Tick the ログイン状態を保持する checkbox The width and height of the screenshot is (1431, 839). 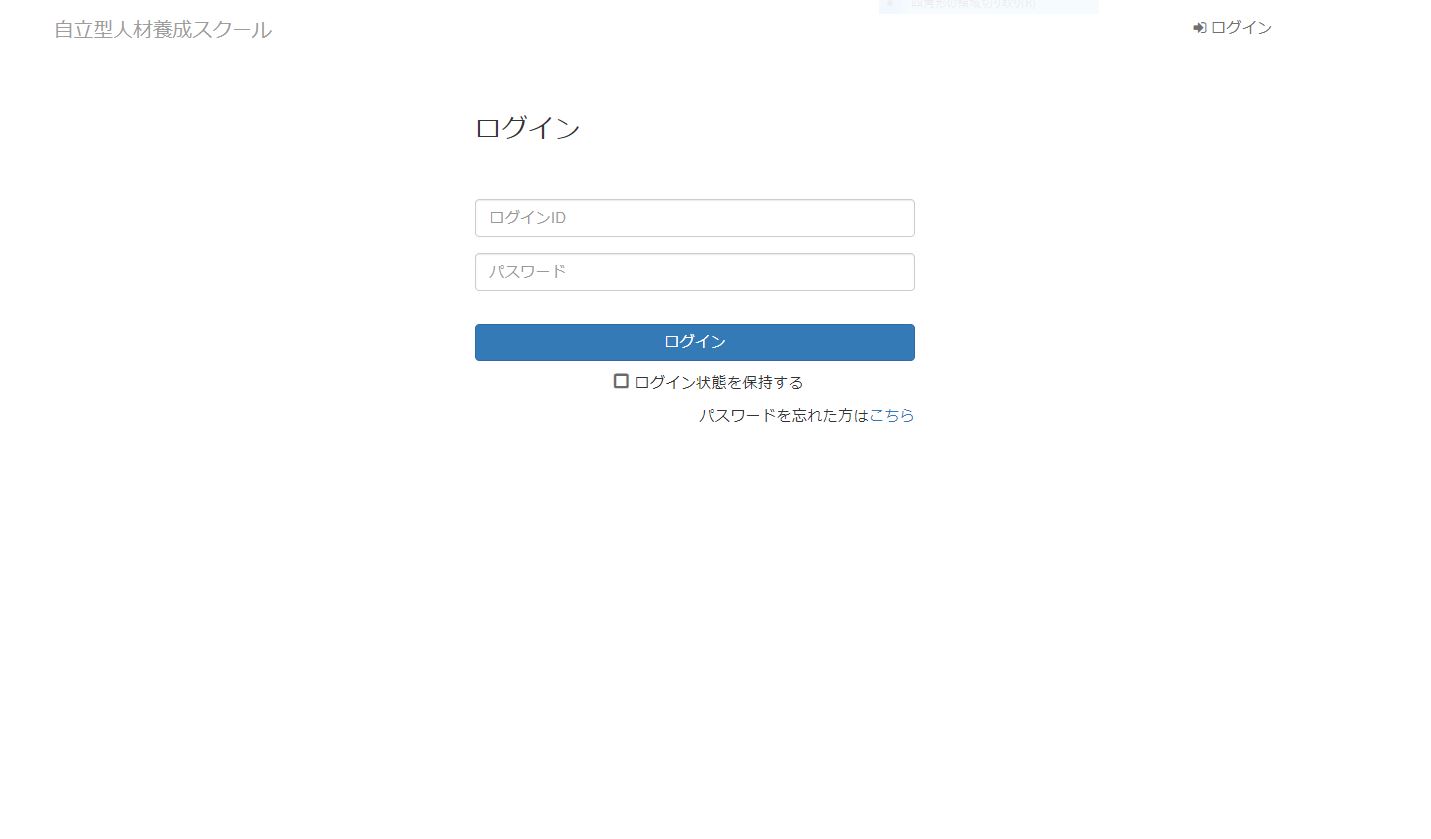[x=621, y=381]
